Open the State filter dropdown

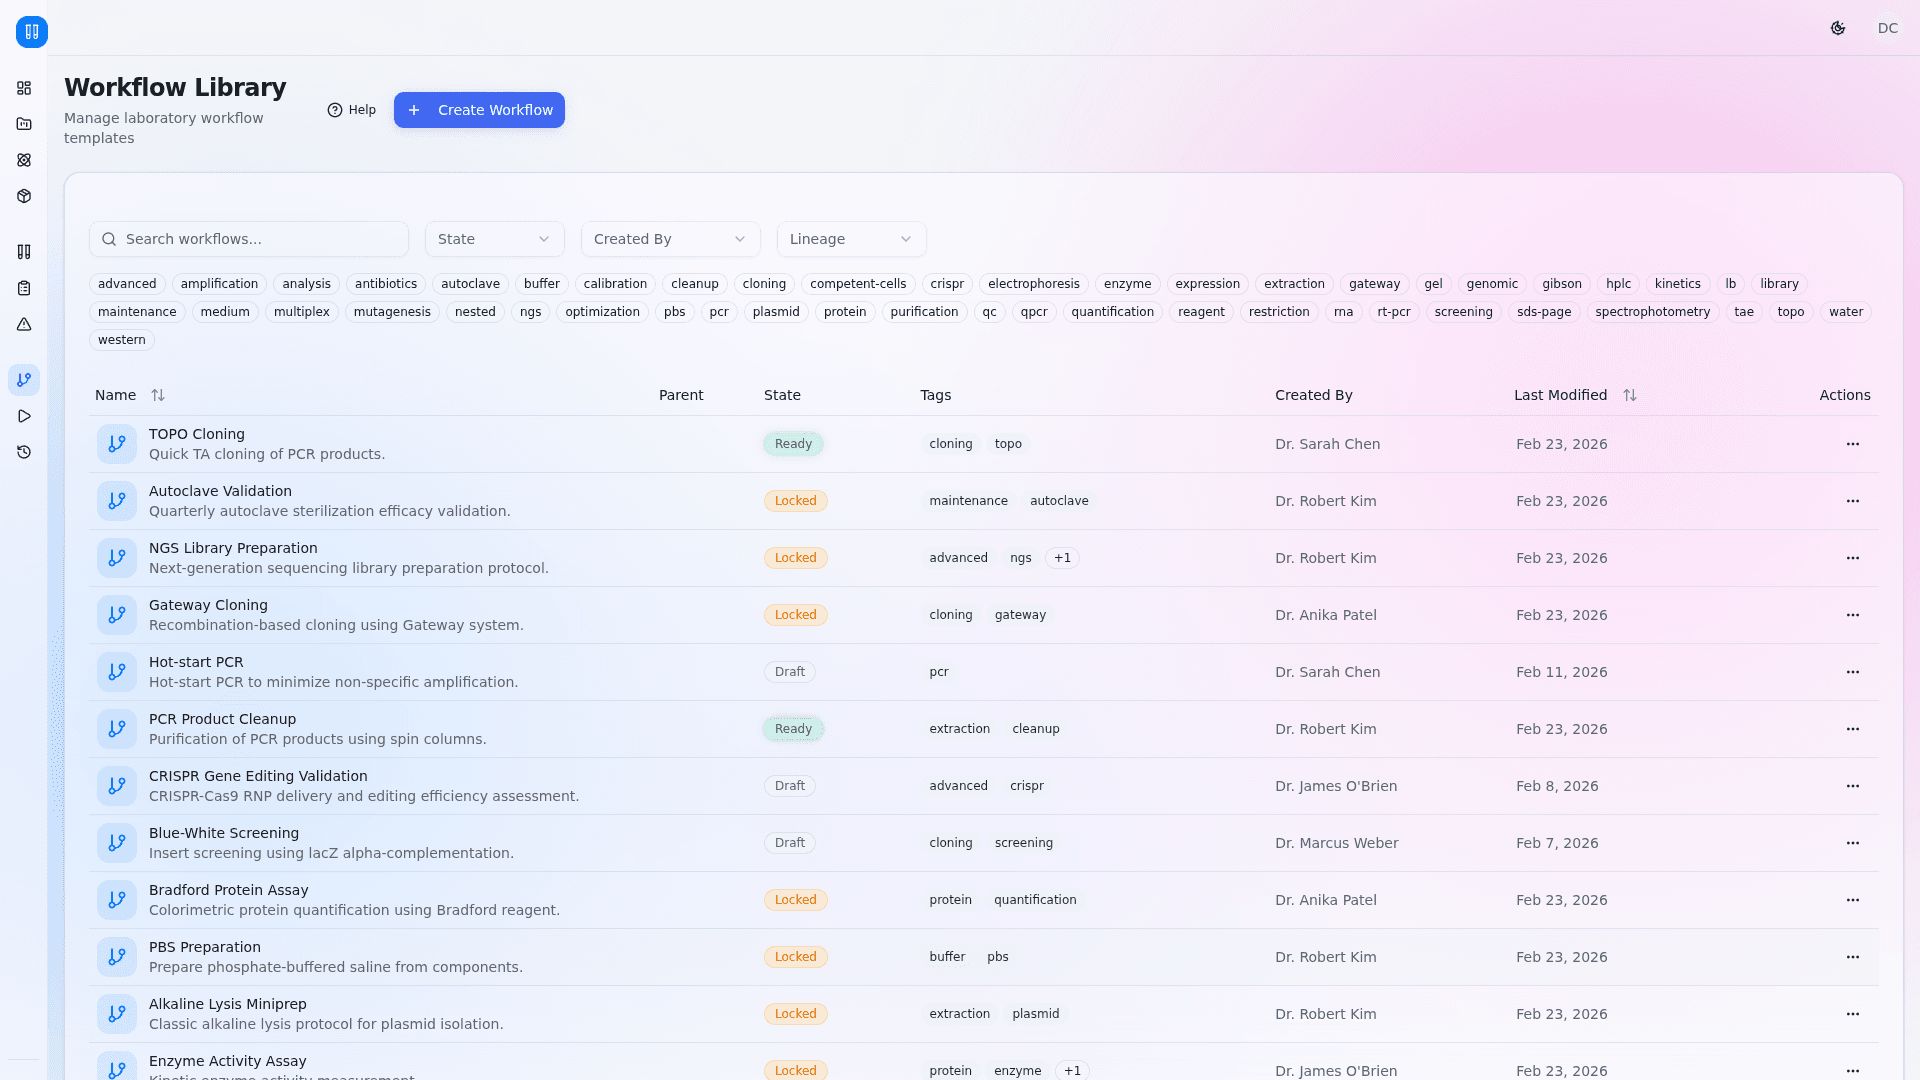tap(494, 239)
